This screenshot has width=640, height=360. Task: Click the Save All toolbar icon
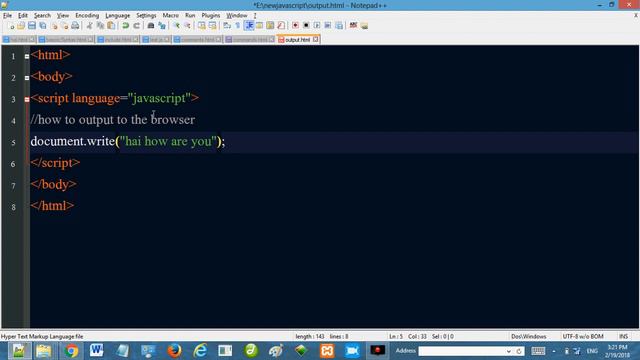[42, 26]
